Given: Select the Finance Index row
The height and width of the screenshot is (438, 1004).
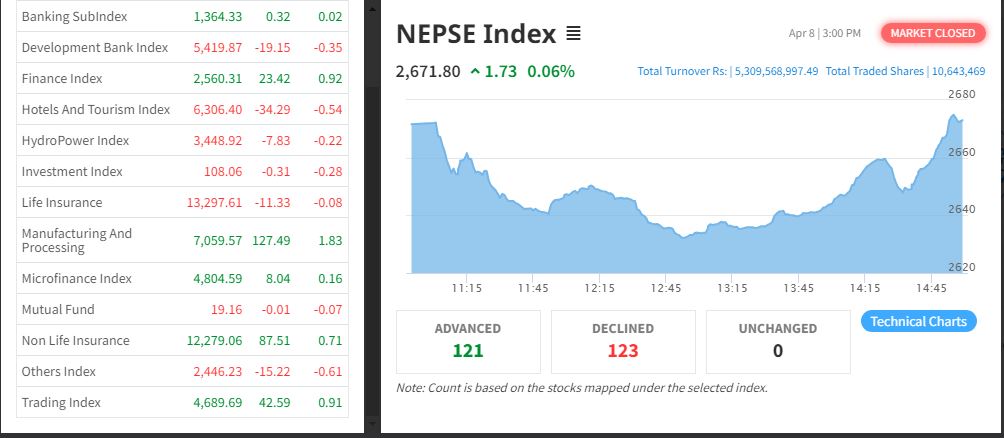Looking at the screenshot, I should [x=182, y=78].
